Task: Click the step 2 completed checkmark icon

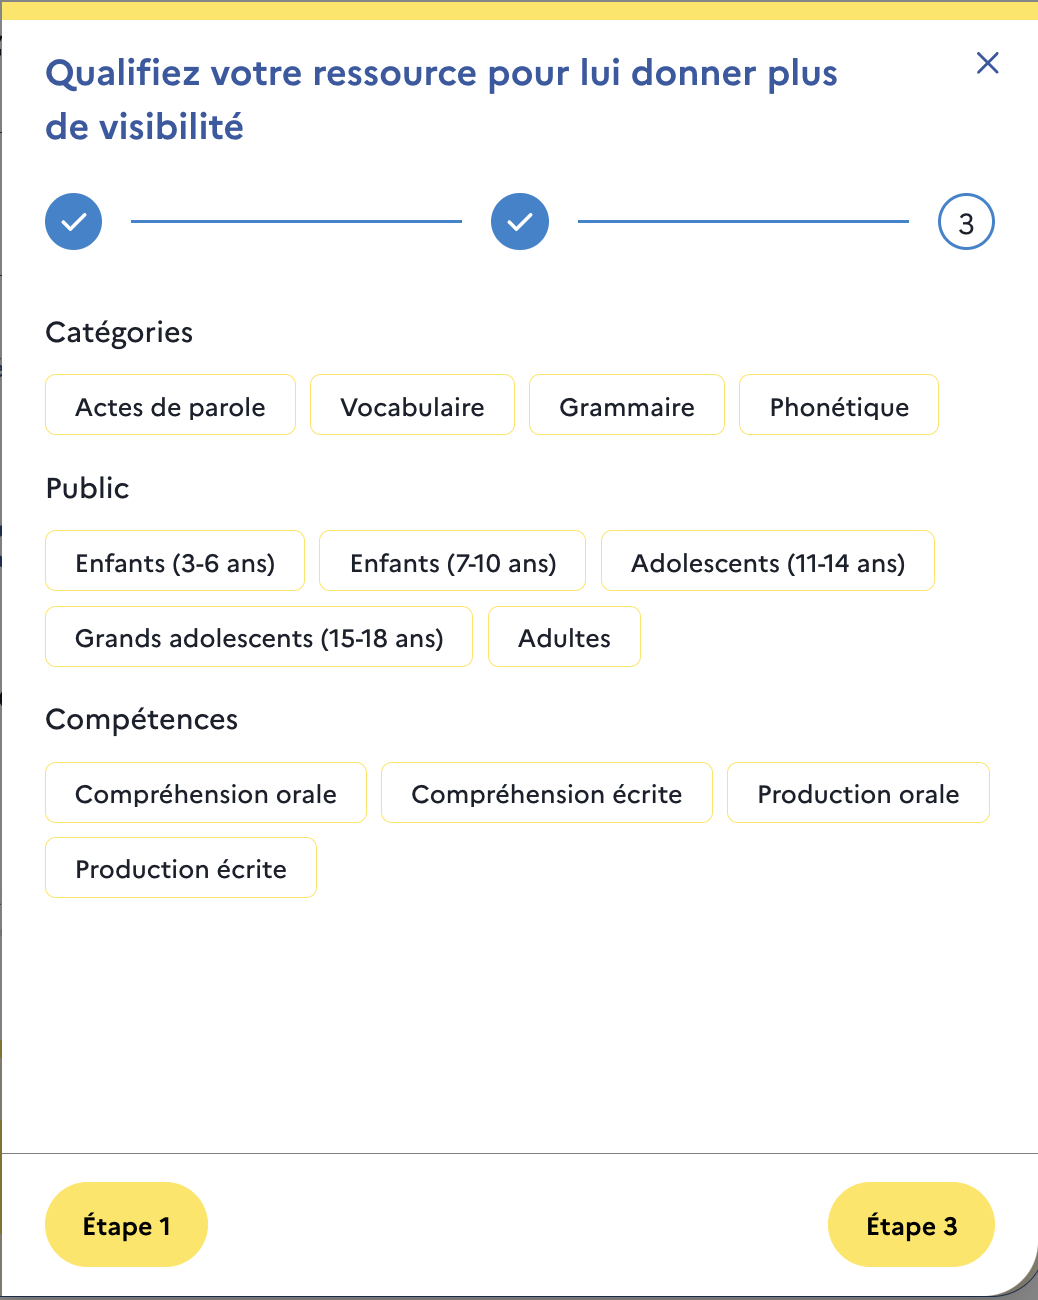Action: point(519,221)
